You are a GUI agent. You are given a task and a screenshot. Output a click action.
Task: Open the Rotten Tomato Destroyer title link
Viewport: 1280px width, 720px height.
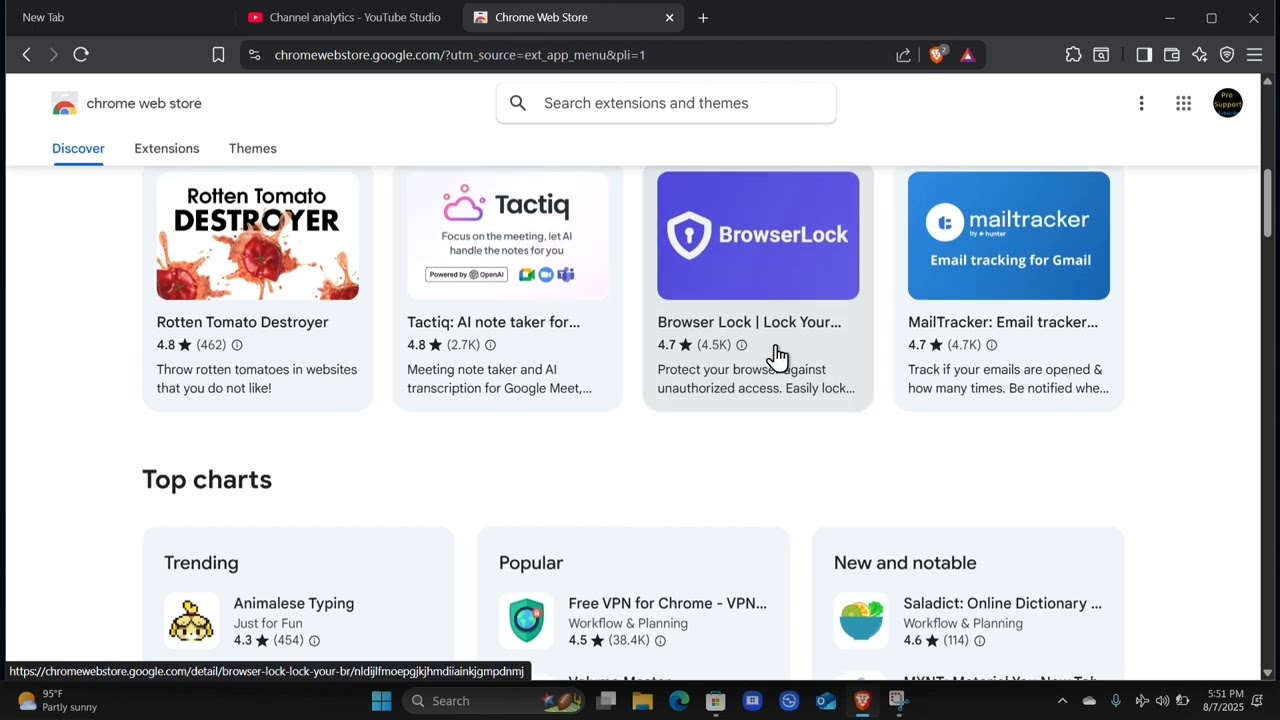[x=243, y=322]
